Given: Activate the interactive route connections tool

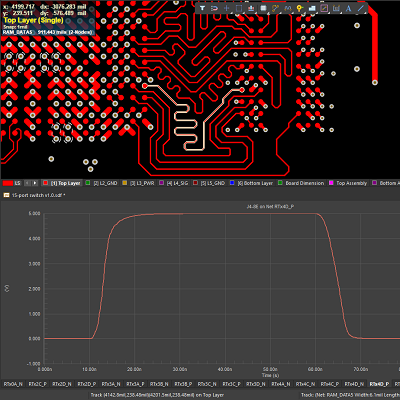Looking at the screenshot, I should pos(275,8).
